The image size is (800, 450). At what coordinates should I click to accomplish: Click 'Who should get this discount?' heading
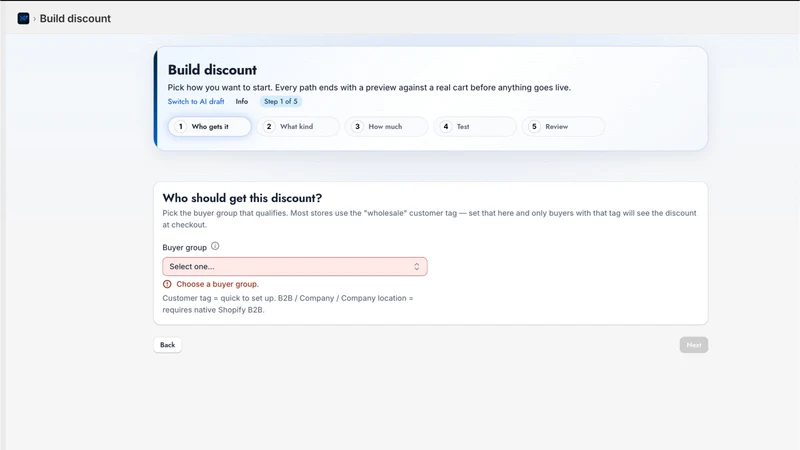click(242, 198)
